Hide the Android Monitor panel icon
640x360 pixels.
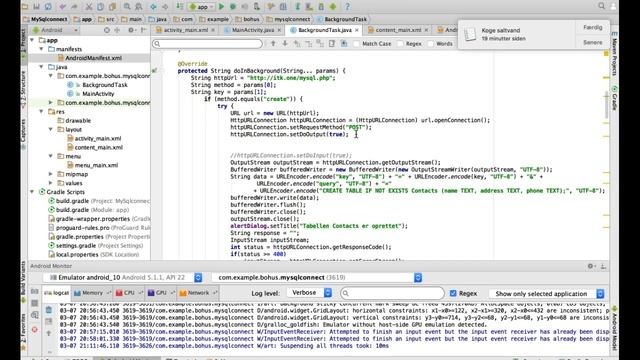[x=603, y=266]
